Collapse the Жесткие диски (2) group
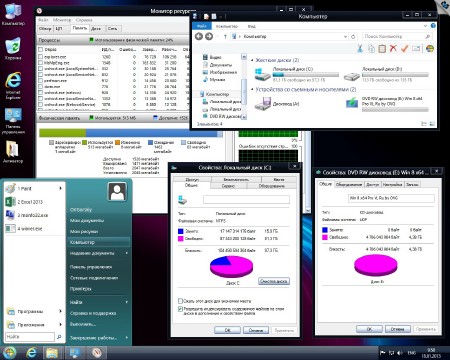Viewport: 450px width, 360px height. point(252,60)
